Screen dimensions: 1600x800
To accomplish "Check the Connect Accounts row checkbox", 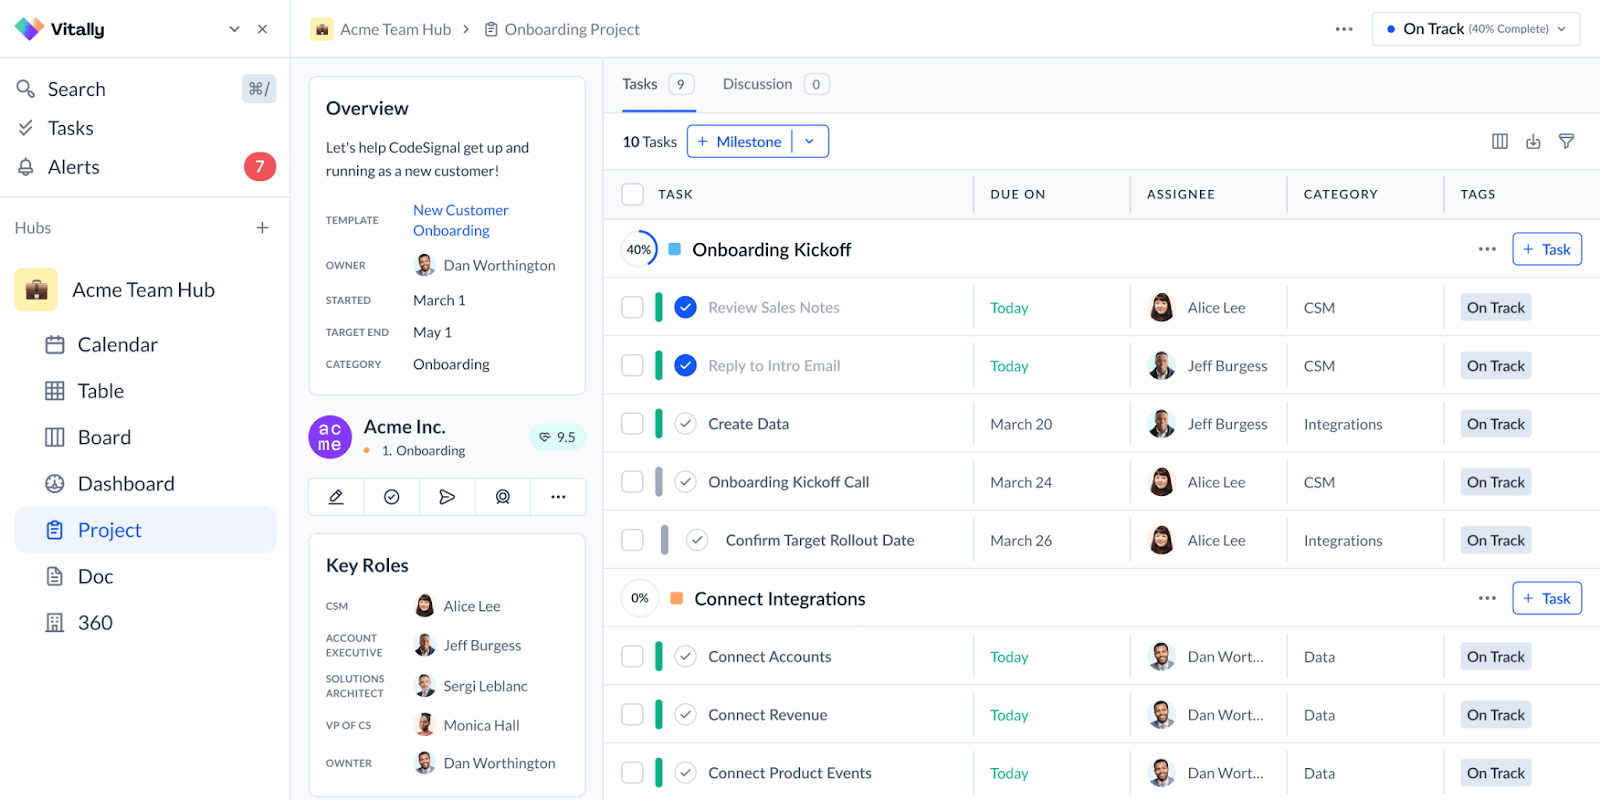I will (x=632, y=656).
